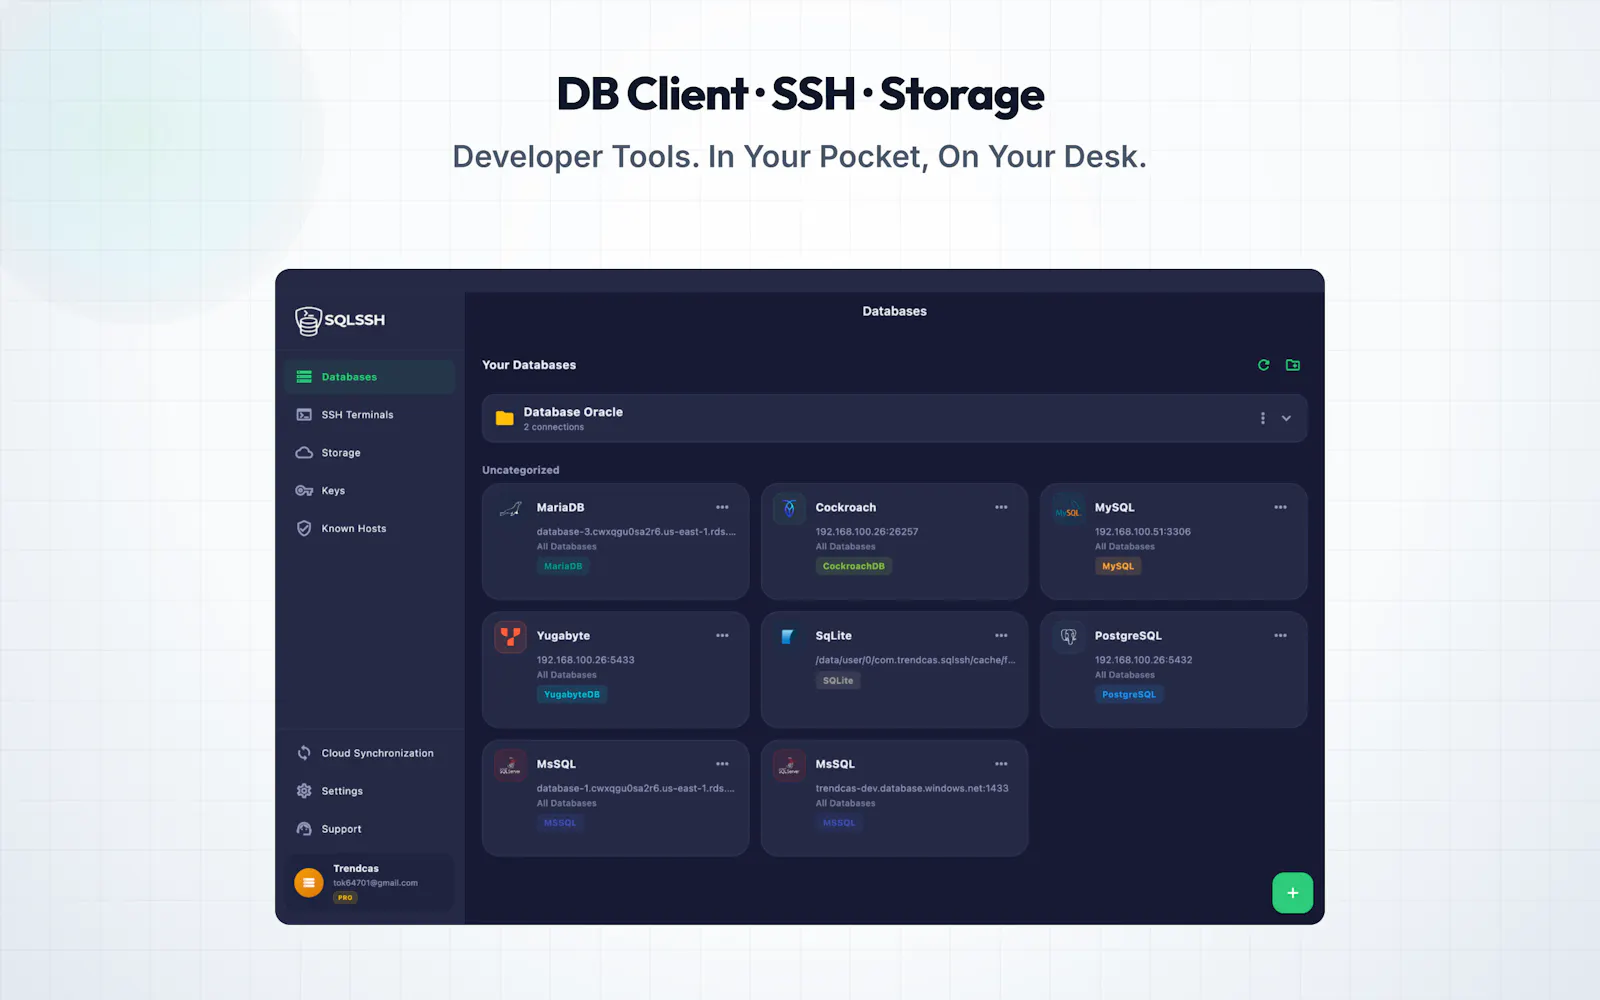Screen dimensions: 1600x1000
Task: Create a new folder icon
Action: pos(1293,365)
